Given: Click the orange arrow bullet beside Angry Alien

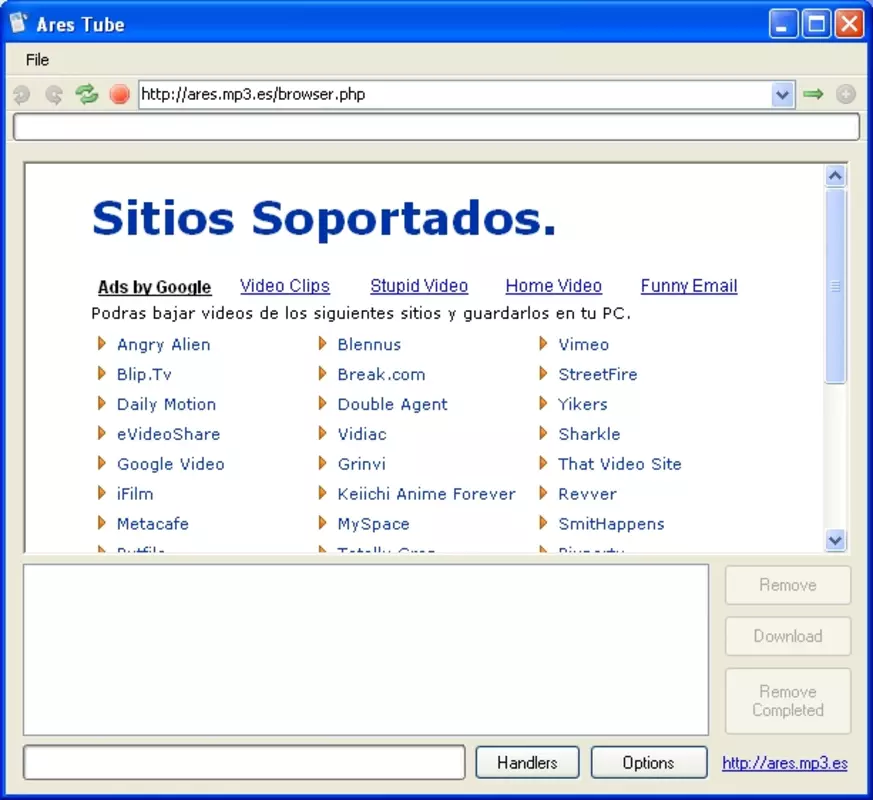Looking at the screenshot, I should coord(101,343).
